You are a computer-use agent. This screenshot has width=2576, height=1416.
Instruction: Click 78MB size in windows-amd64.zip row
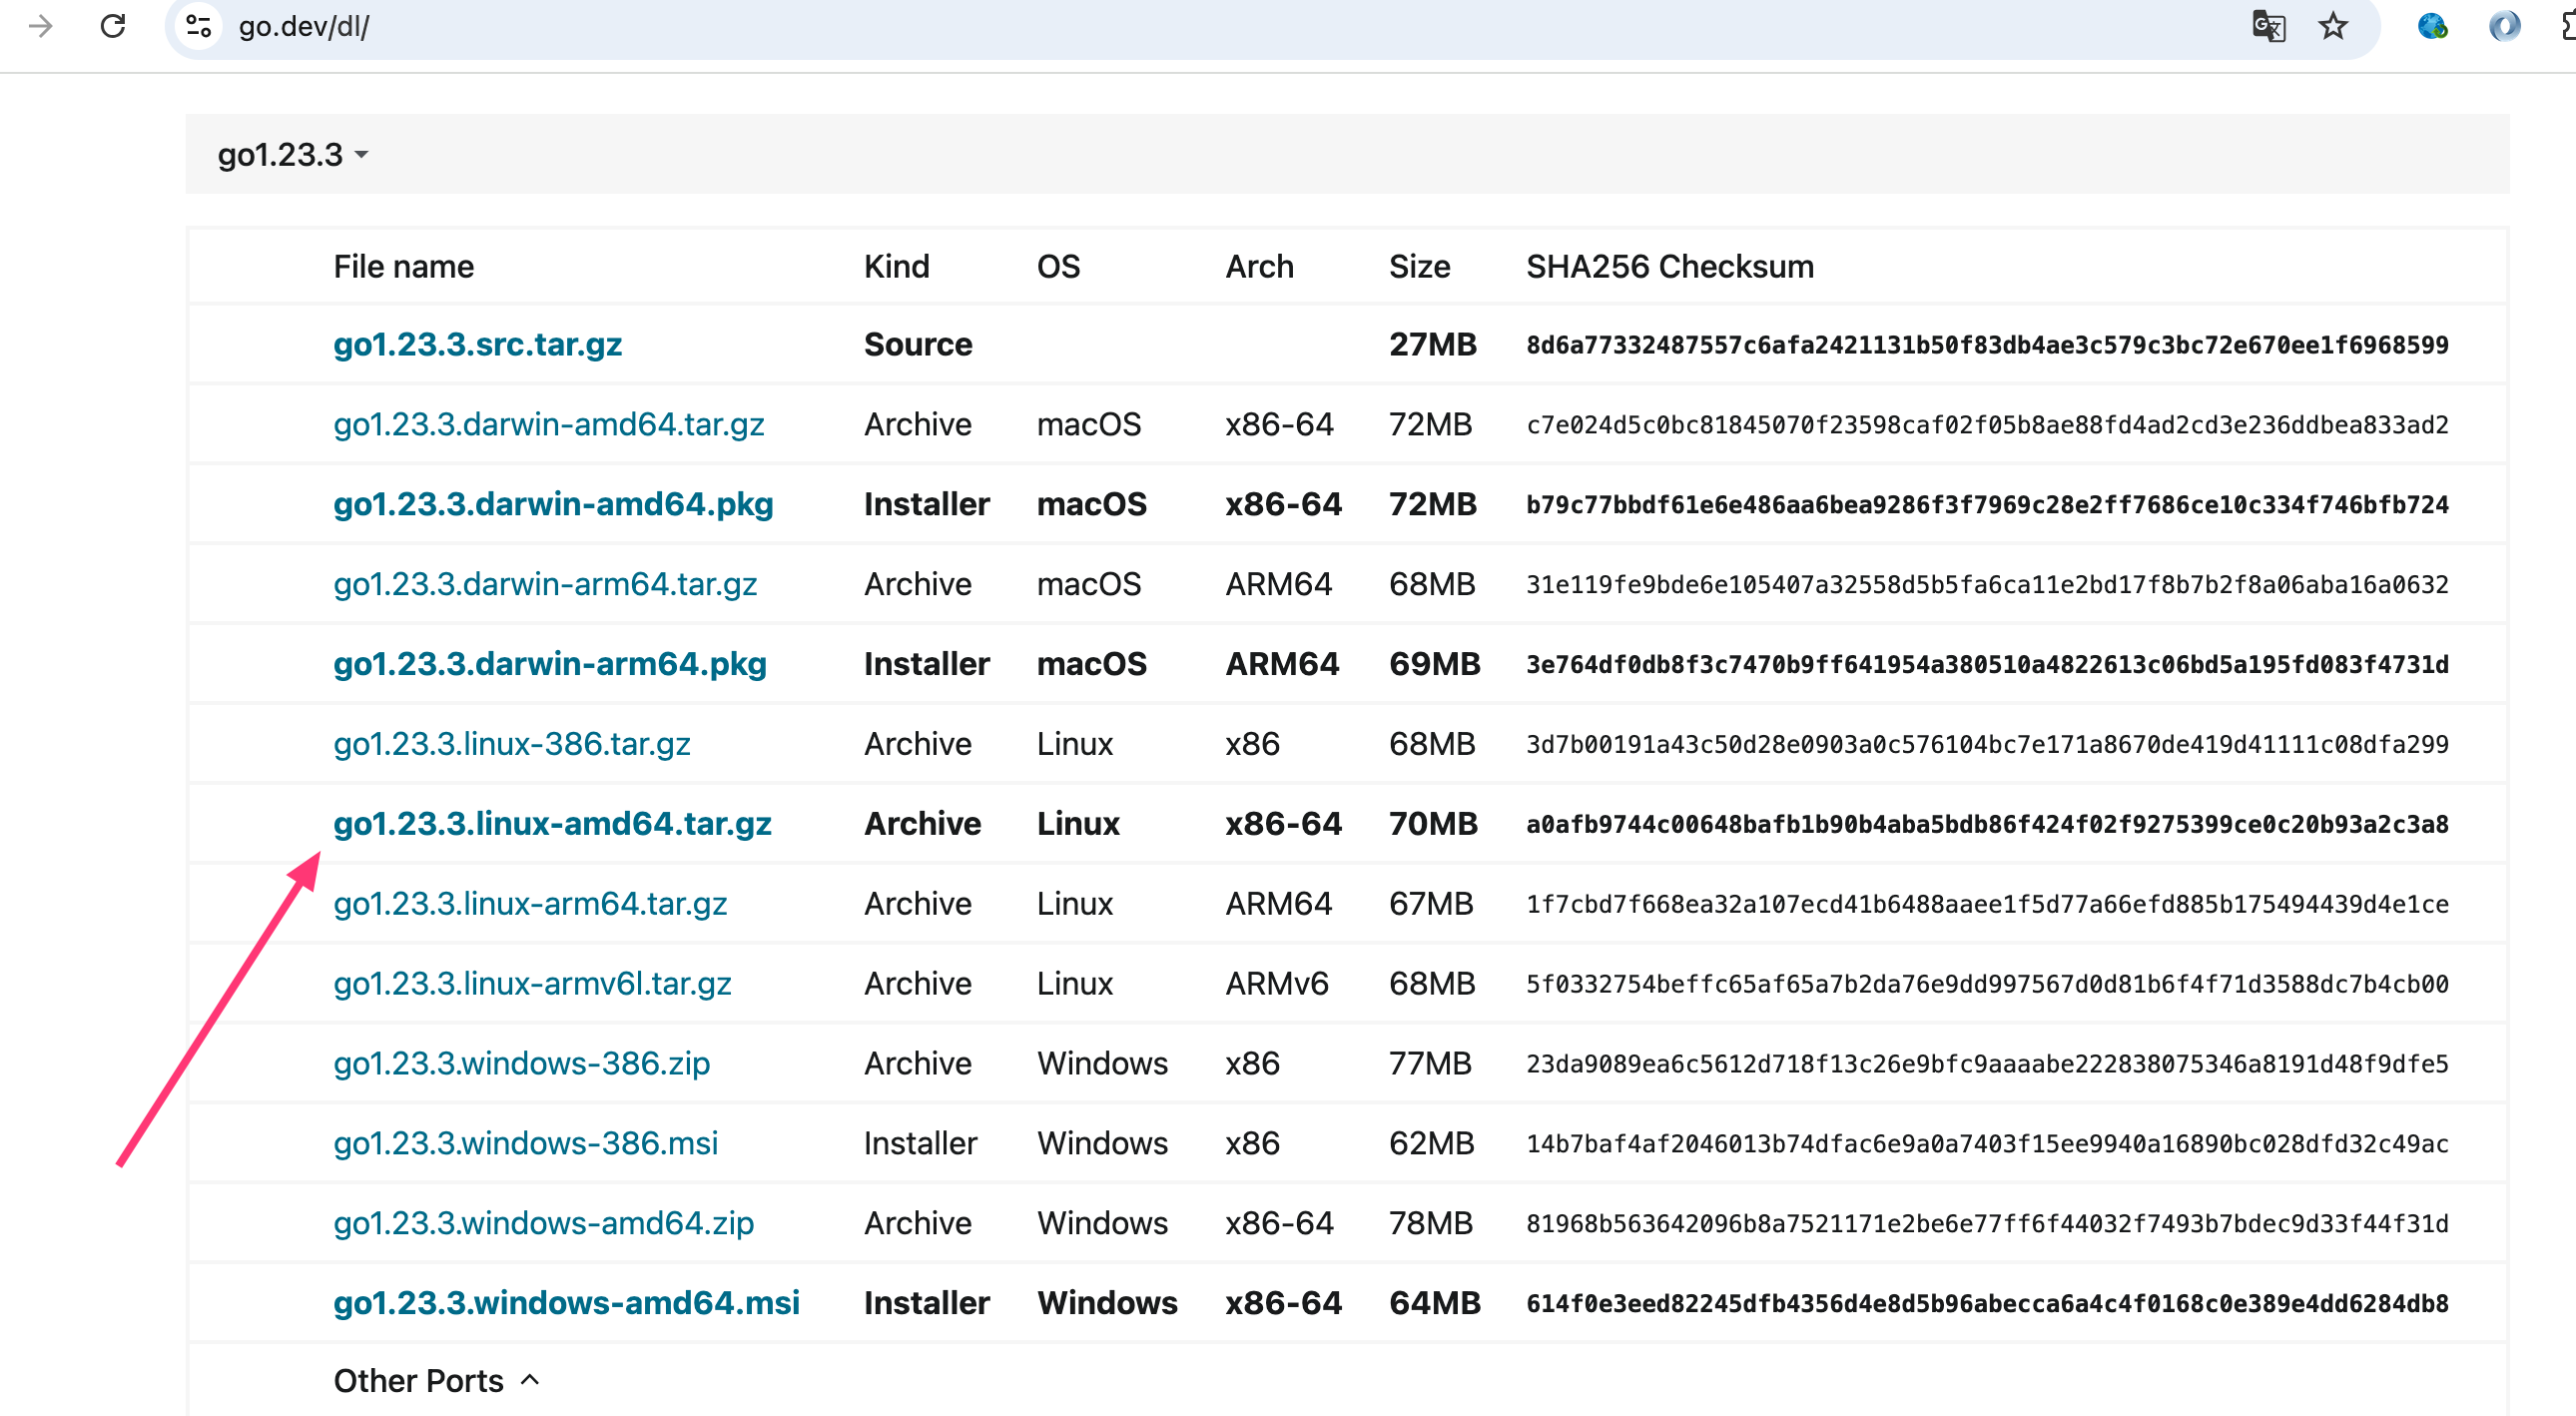pos(1430,1223)
